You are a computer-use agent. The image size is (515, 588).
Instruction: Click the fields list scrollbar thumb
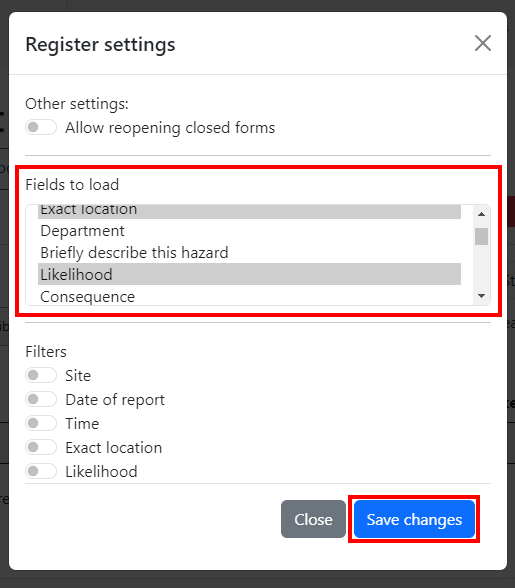(x=482, y=236)
